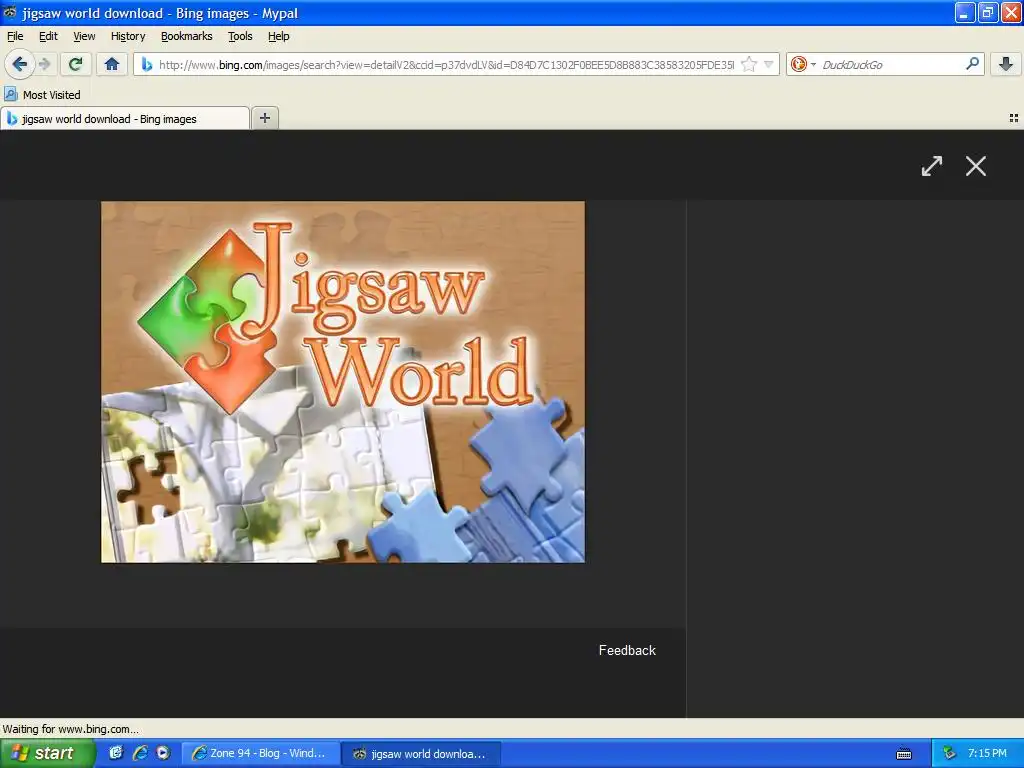Open a new tab with the plus button

point(264,118)
